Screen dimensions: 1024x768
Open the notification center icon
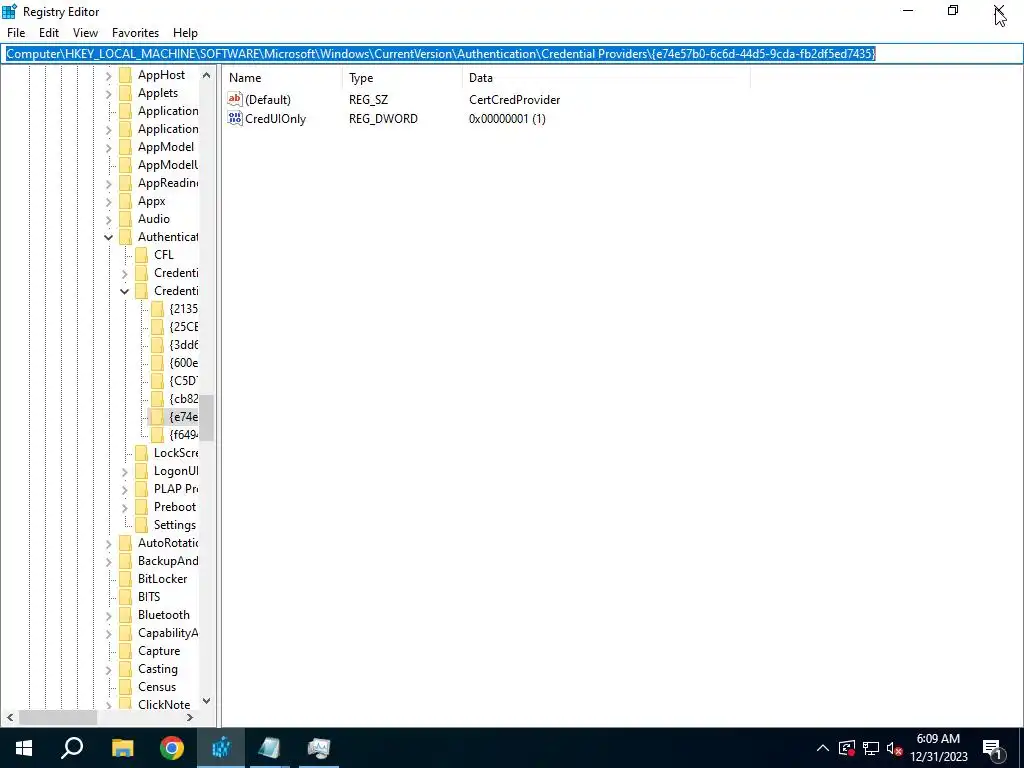coord(993,748)
